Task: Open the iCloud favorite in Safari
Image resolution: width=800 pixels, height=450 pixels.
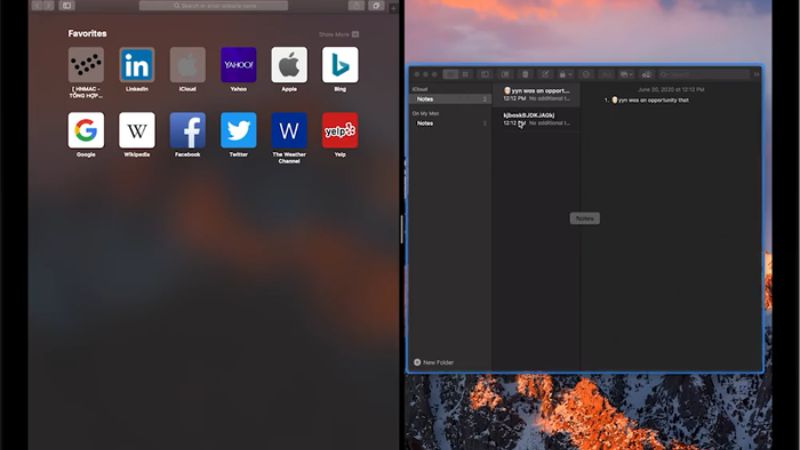Action: click(187, 65)
